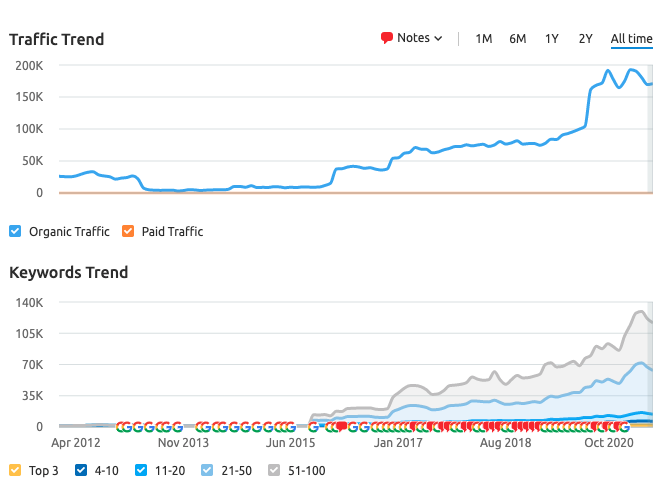The height and width of the screenshot is (485, 658).
Task: Click the 140K keywords axis label
Action: (29, 302)
